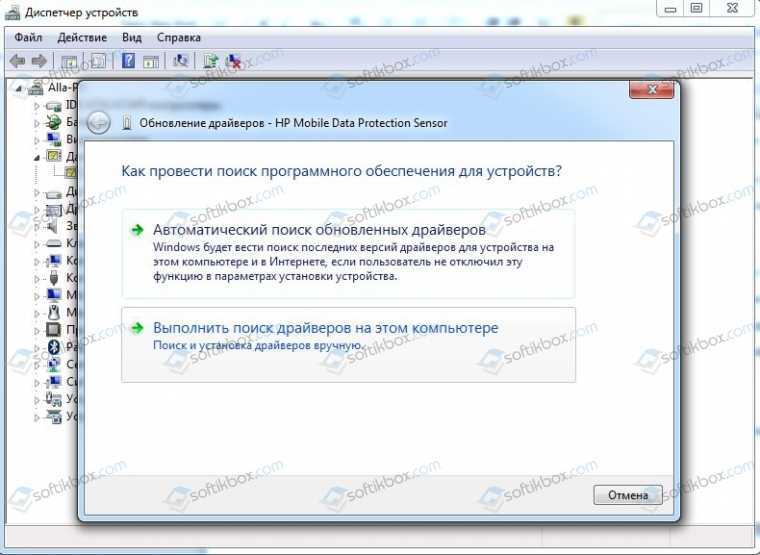
Task: Select the expanded yellow question-mark category icon
Action: (x=53, y=156)
